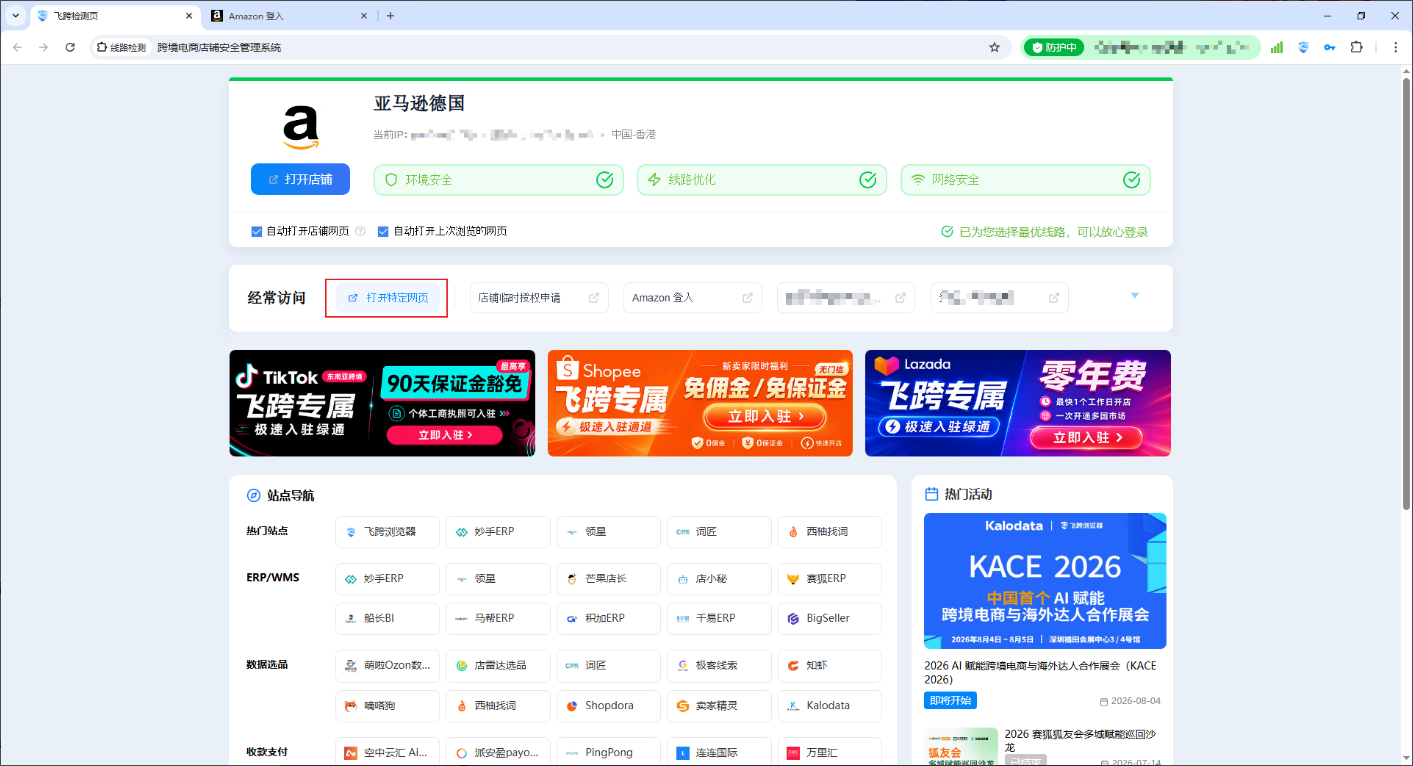Image resolution: width=1413 pixels, height=766 pixels.
Task: Toggle the 自动打开店铺网页 checkbox
Action: [x=257, y=231]
